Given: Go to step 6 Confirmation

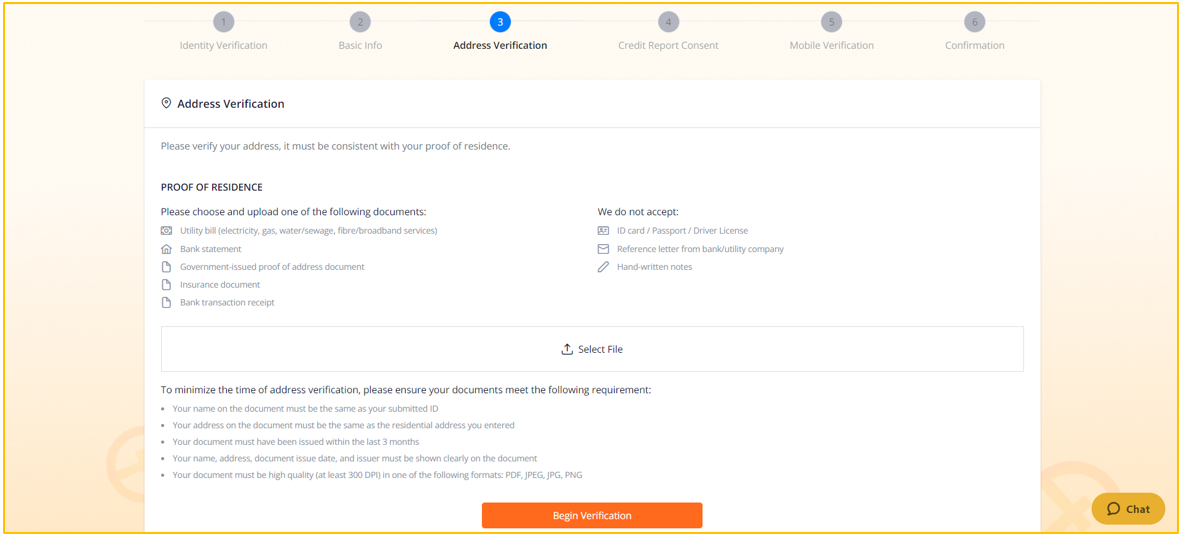Looking at the screenshot, I should pos(975,22).
